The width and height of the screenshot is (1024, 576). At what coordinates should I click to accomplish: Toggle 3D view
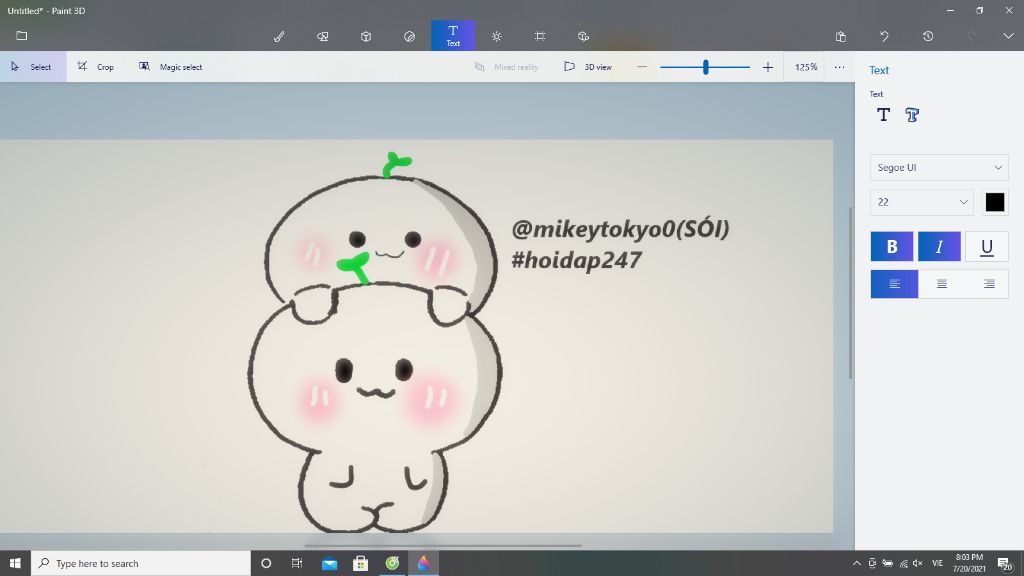(x=588, y=67)
